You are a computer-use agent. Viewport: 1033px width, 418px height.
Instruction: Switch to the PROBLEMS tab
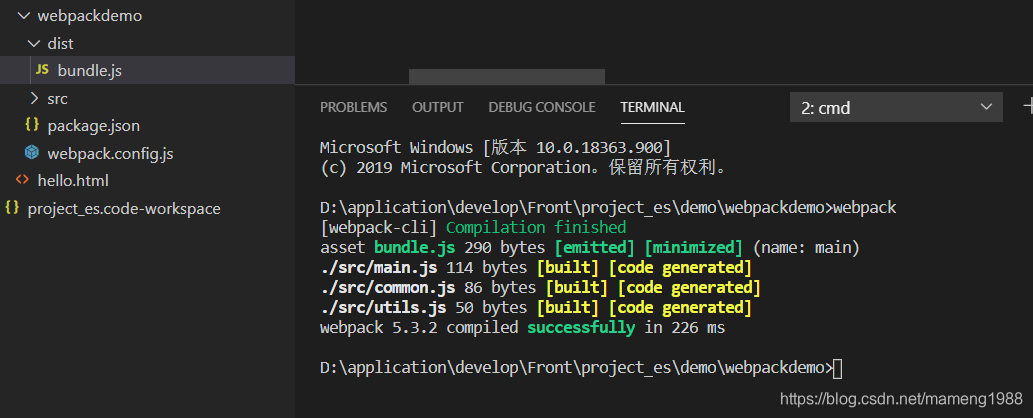(354, 107)
